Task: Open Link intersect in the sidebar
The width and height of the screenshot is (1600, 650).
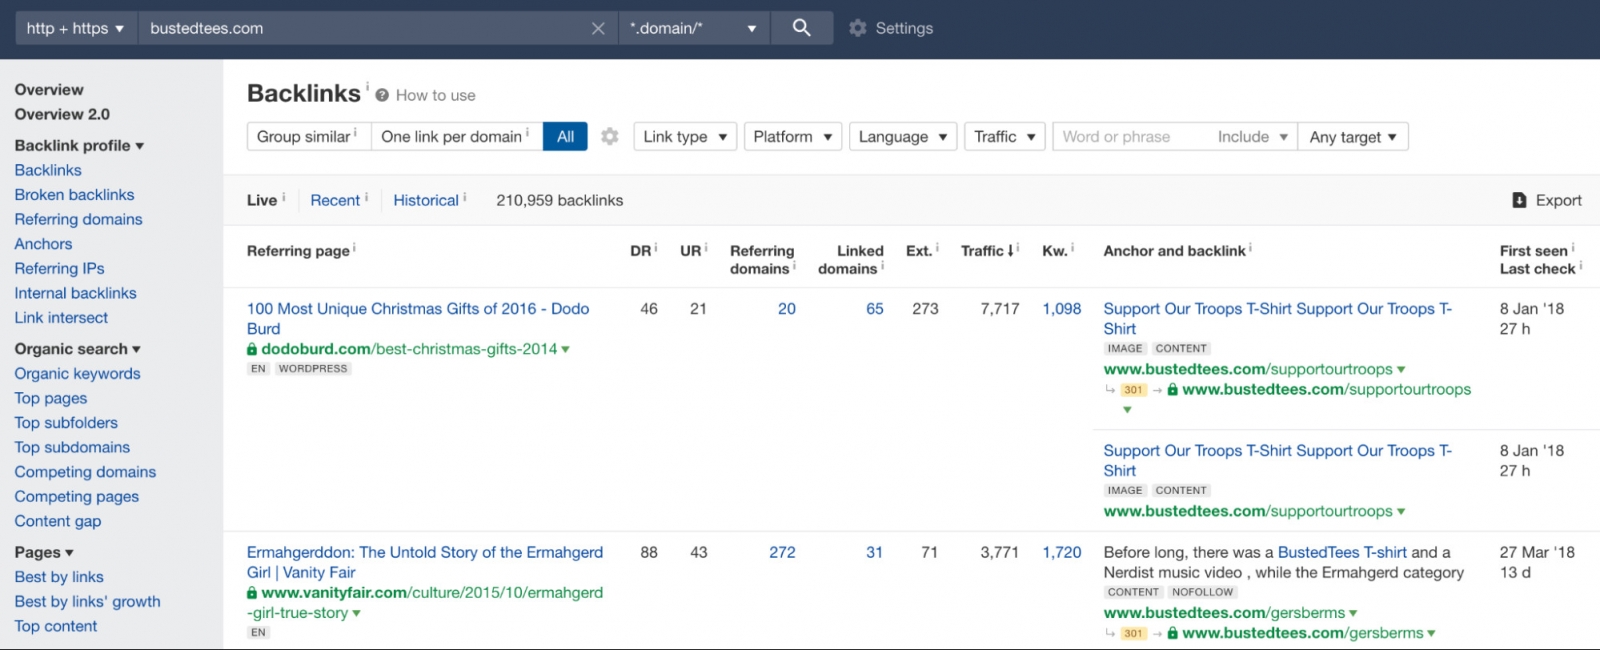Action: tap(61, 317)
